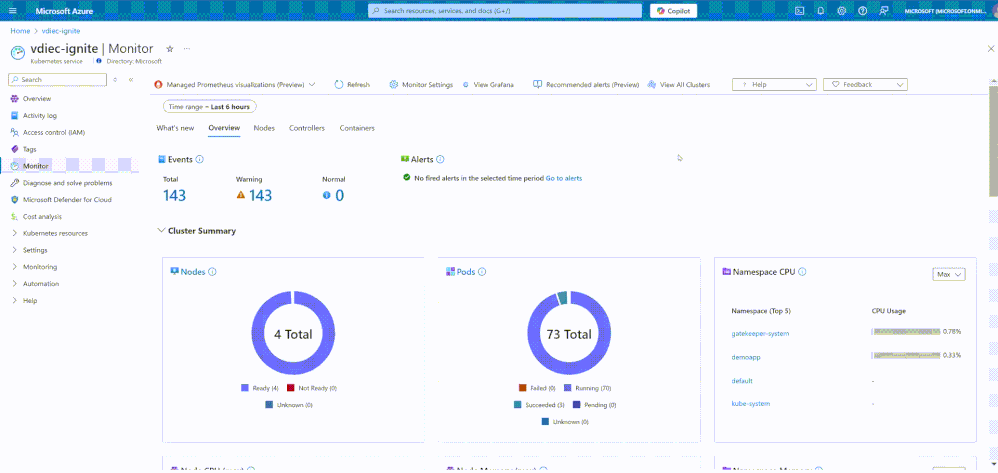This screenshot has height=473, width=998.
Task: Open Overview in the sidebar
Action: pos(37,99)
